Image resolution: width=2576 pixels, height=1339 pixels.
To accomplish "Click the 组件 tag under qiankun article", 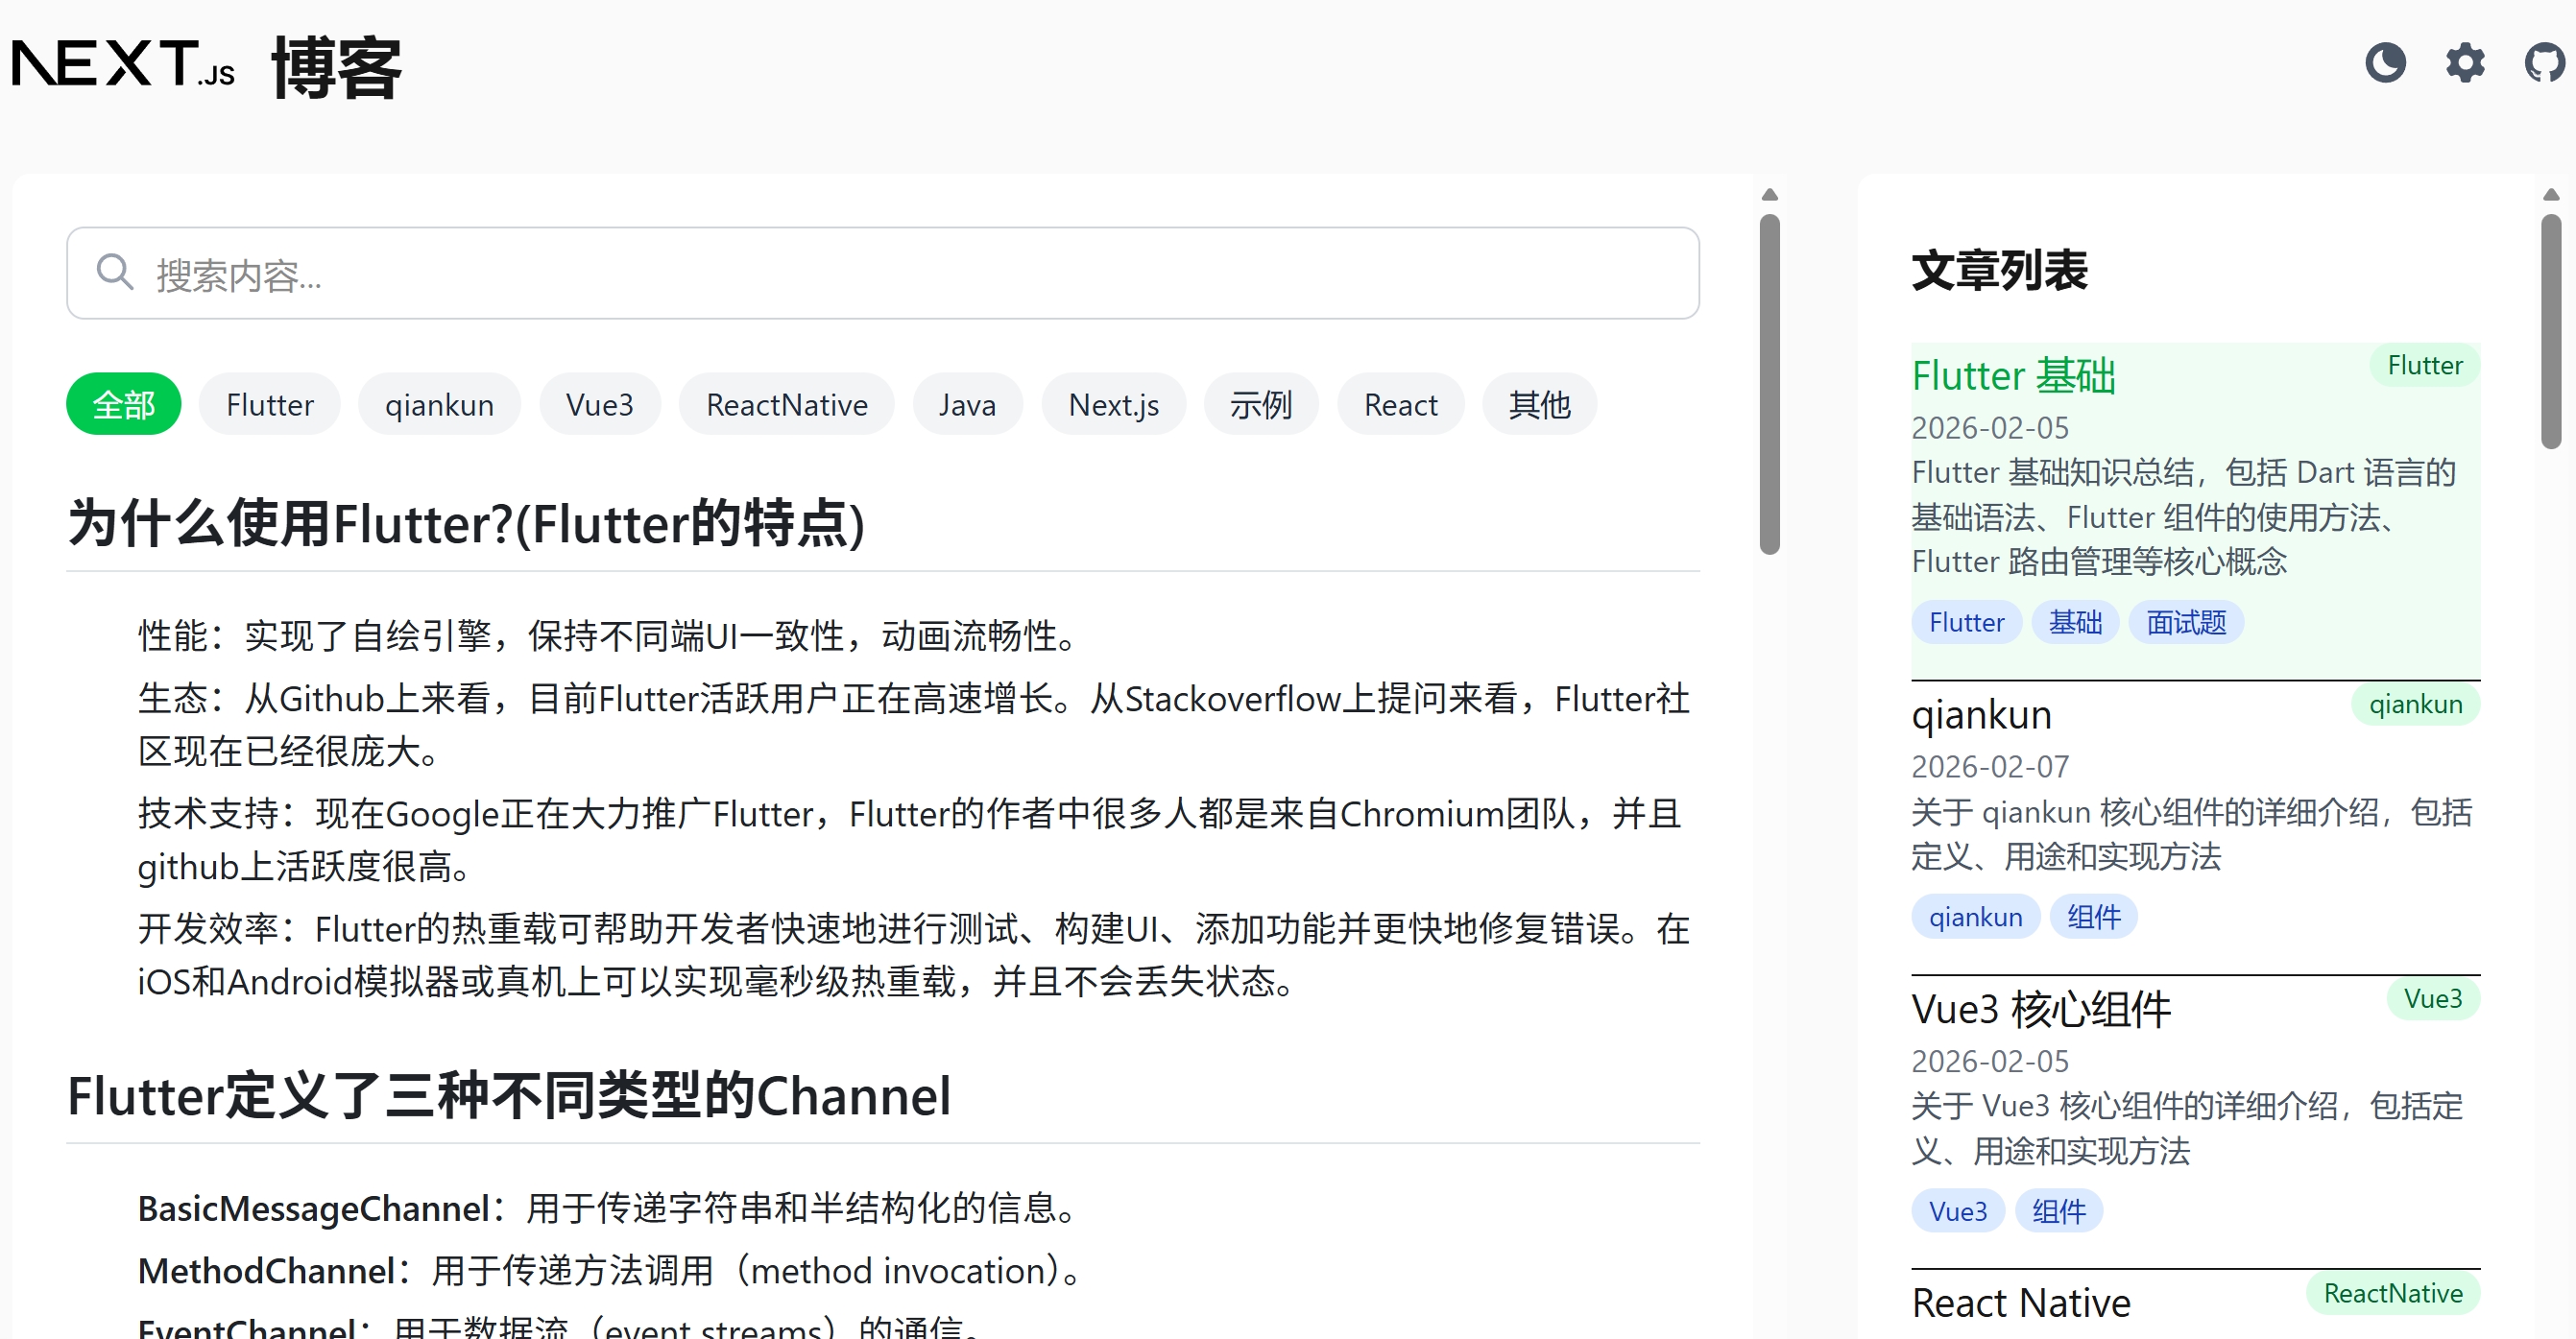I will (2093, 917).
